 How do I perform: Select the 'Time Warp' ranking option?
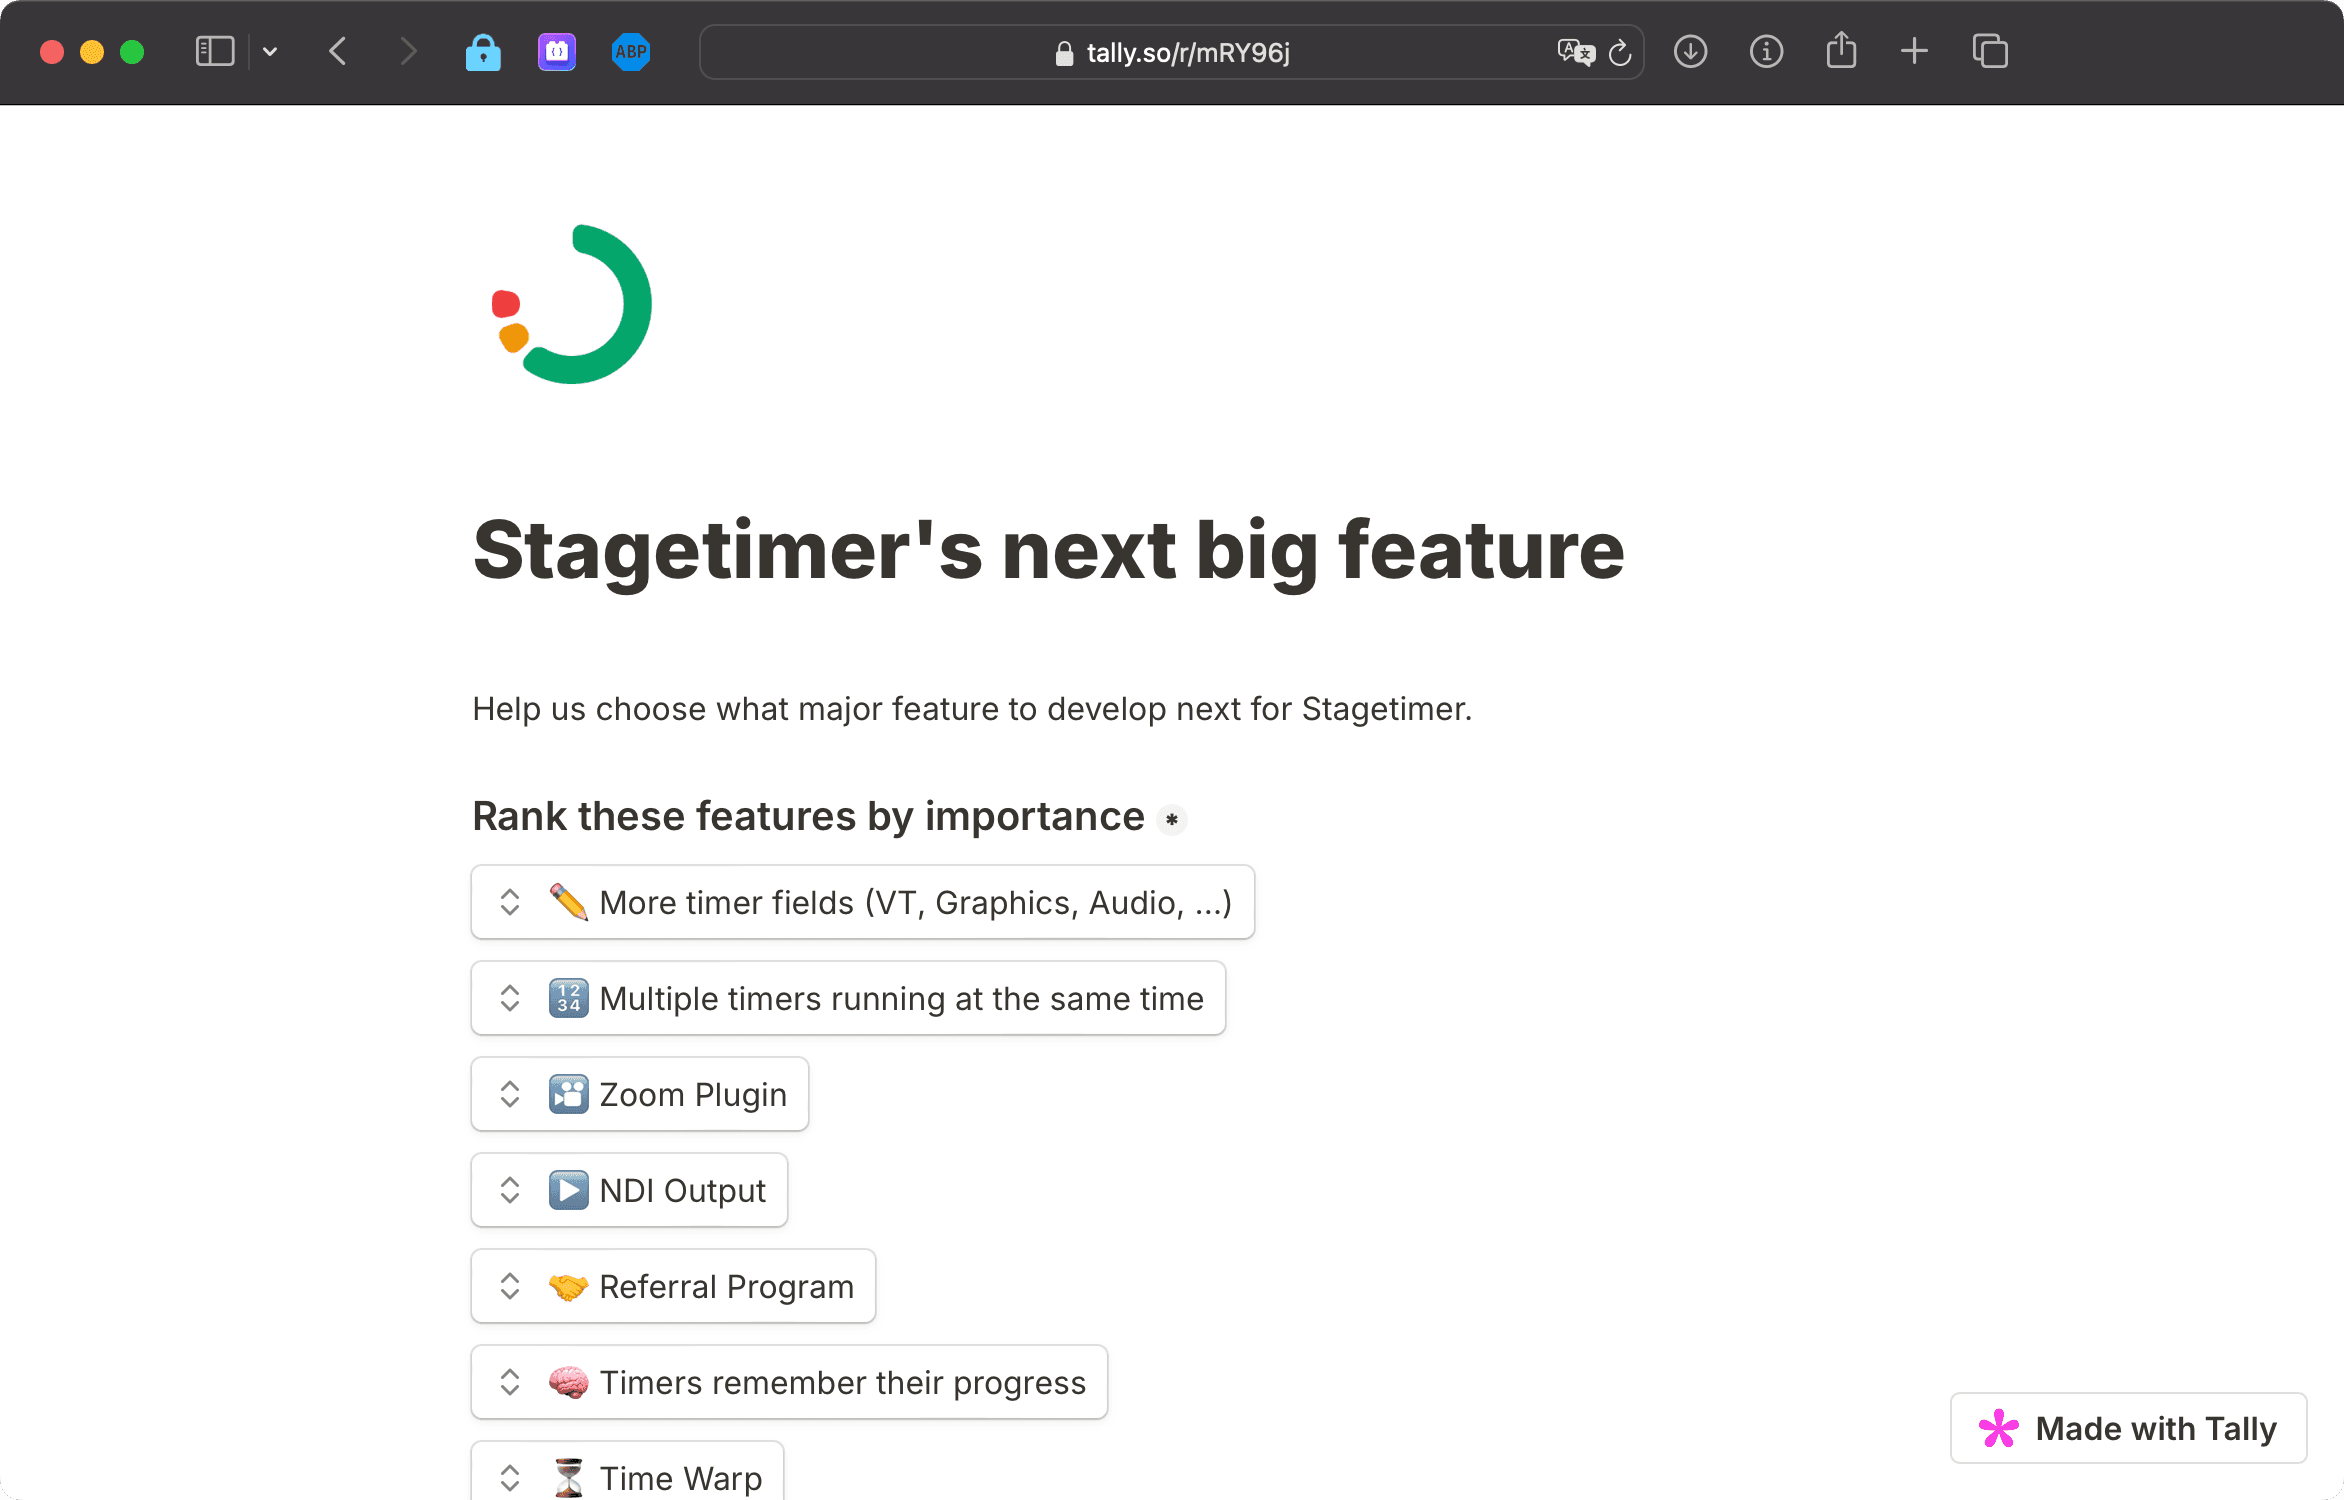[627, 1471]
